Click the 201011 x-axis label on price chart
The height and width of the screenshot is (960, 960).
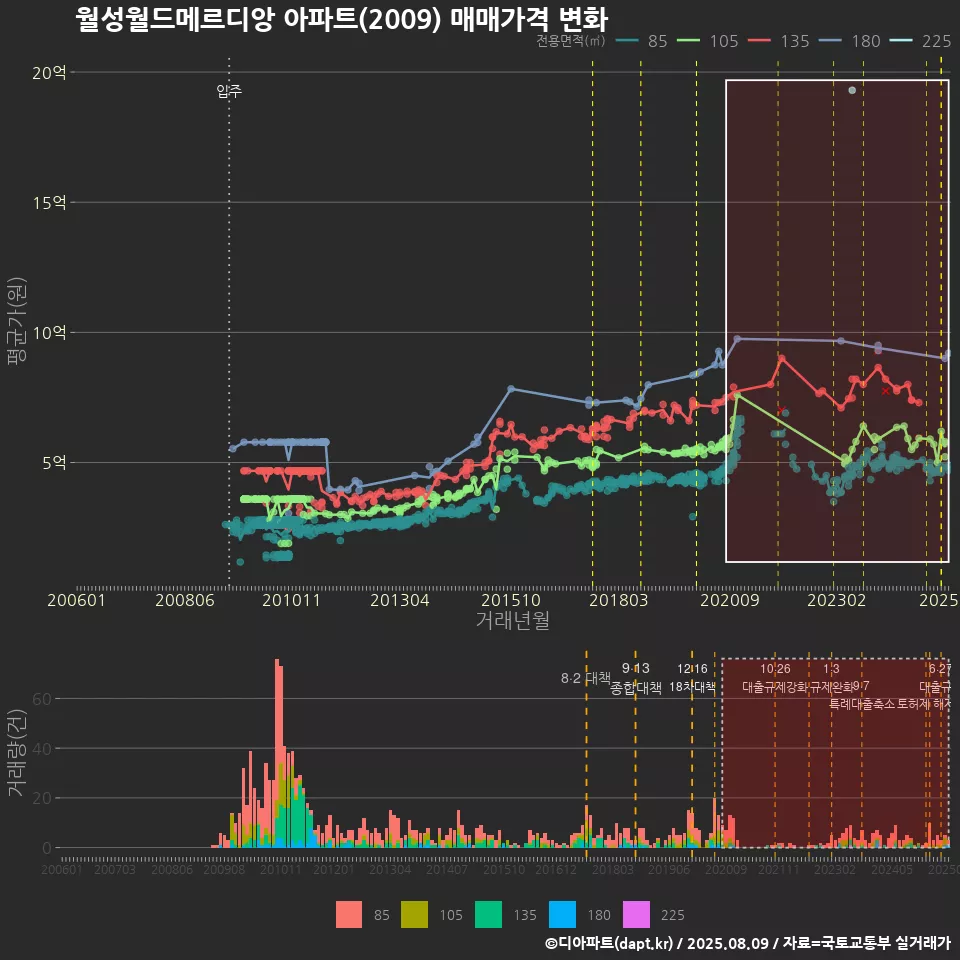[291, 600]
